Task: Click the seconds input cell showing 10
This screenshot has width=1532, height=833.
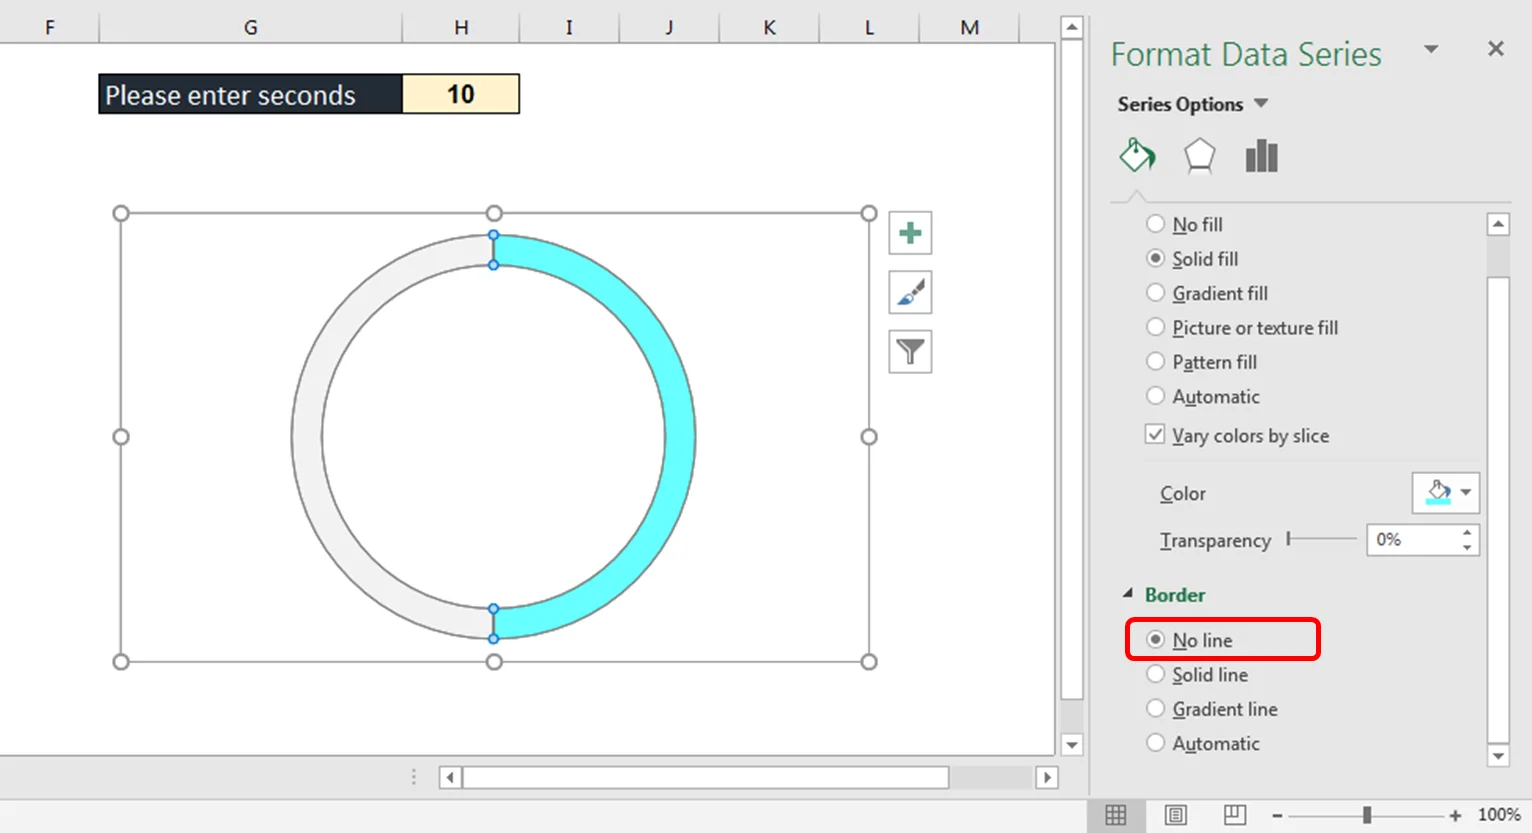Action: pos(461,94)
